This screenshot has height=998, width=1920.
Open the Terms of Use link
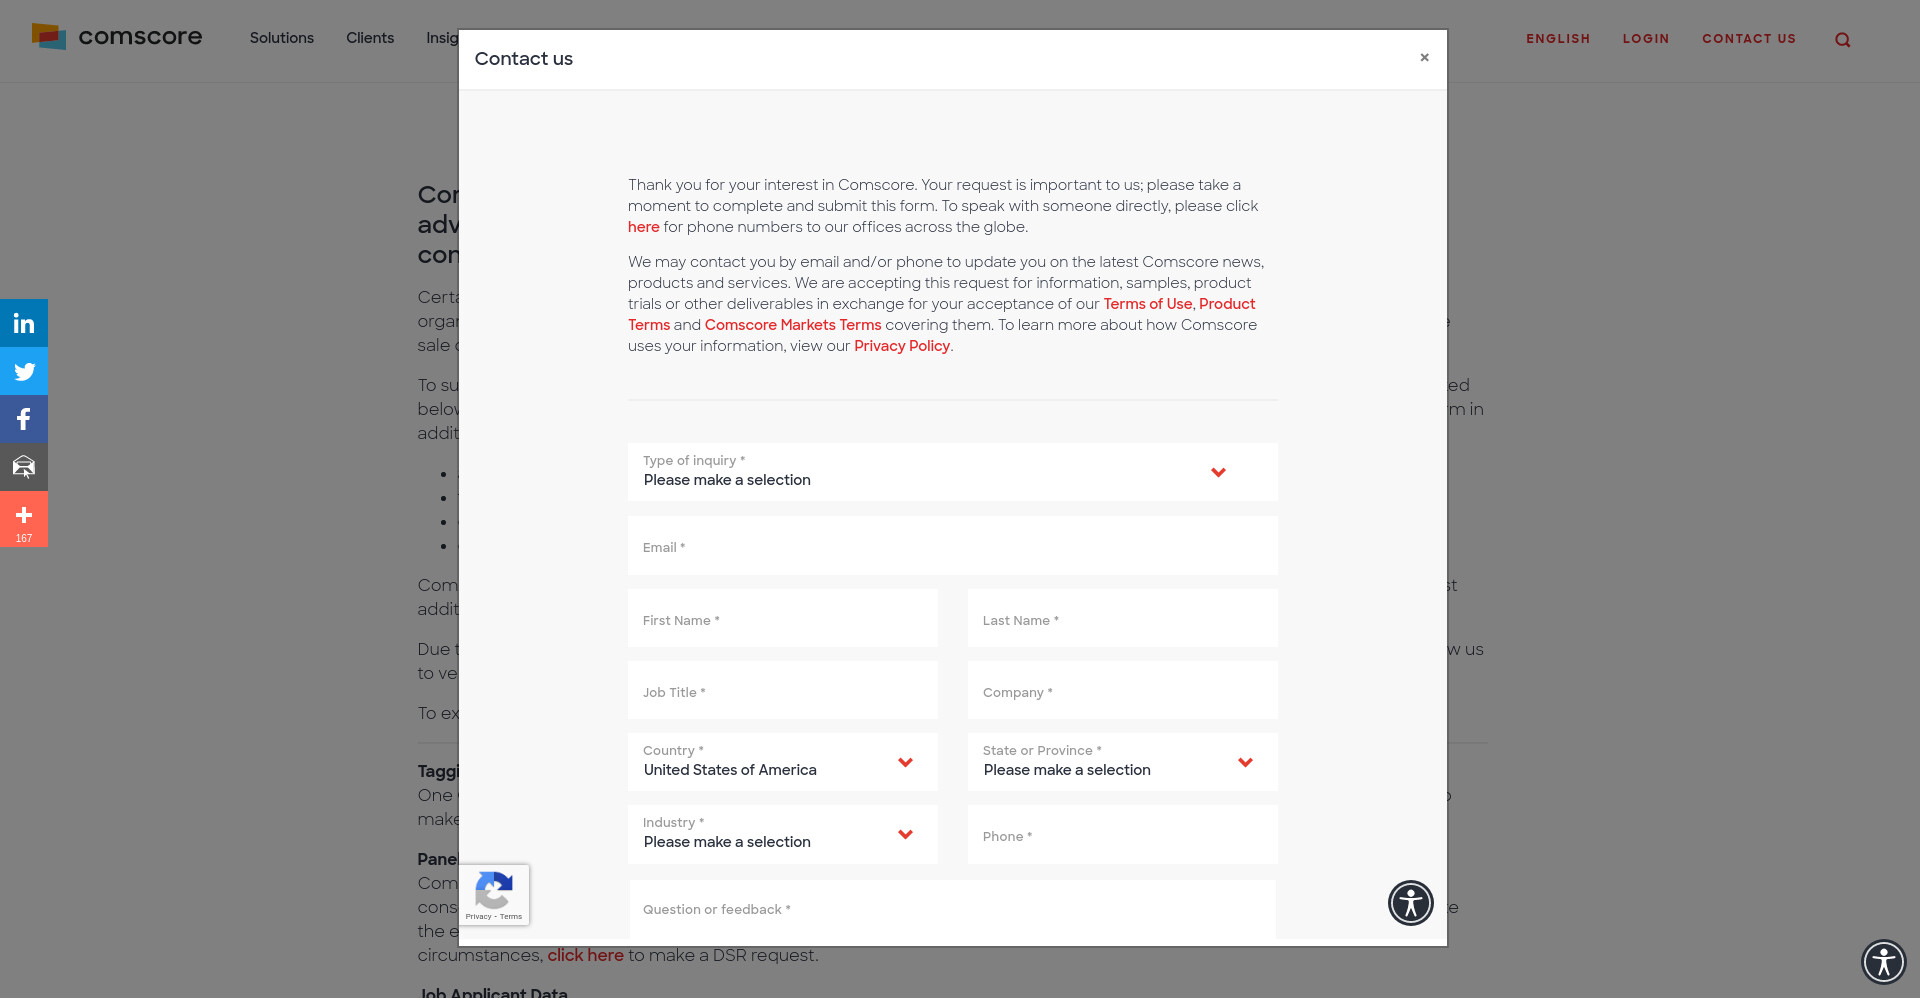pos(1147,304)
